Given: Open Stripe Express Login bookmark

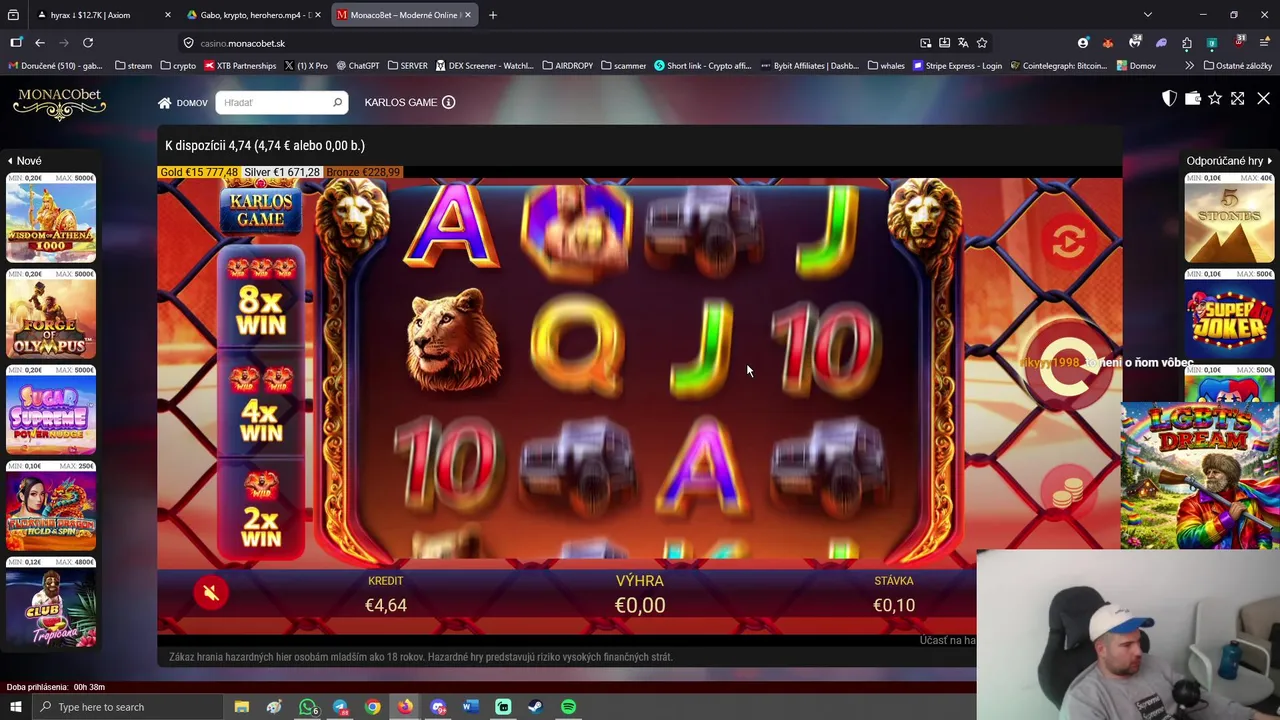Looking at the screenshot, I should click(x=957, y=66).
